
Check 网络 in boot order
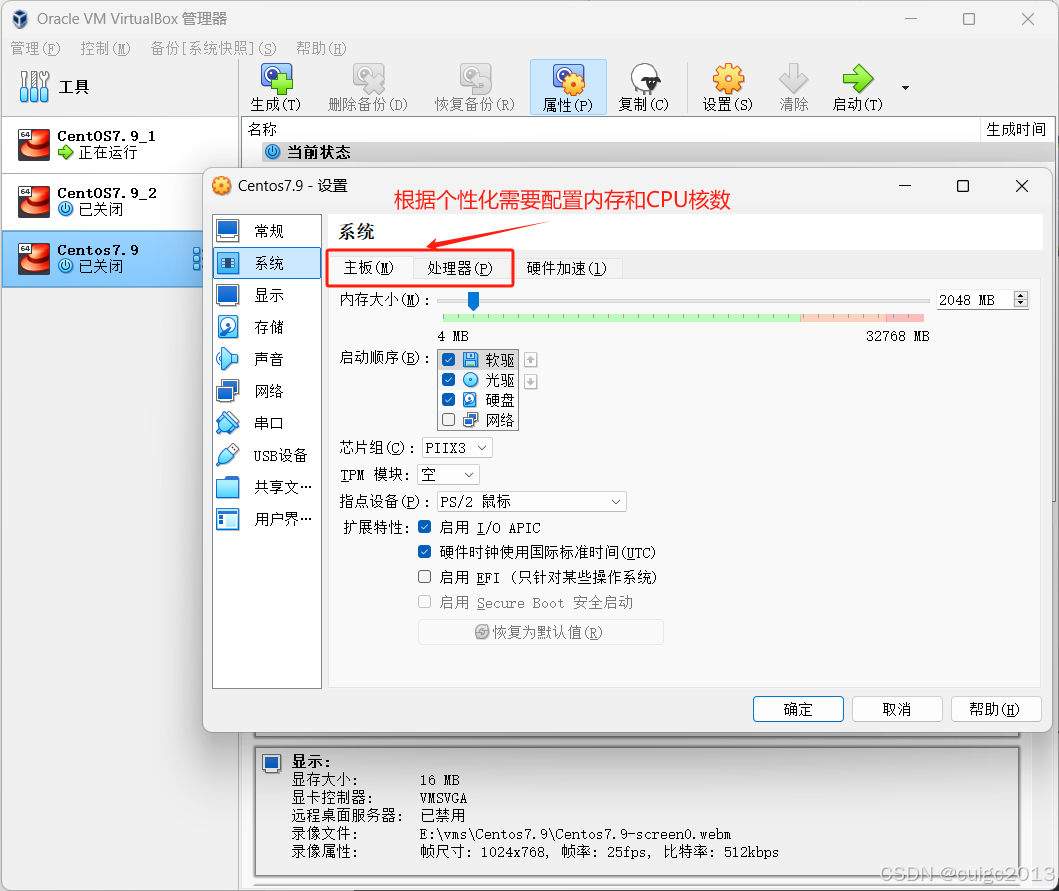(x=448, y=420)
